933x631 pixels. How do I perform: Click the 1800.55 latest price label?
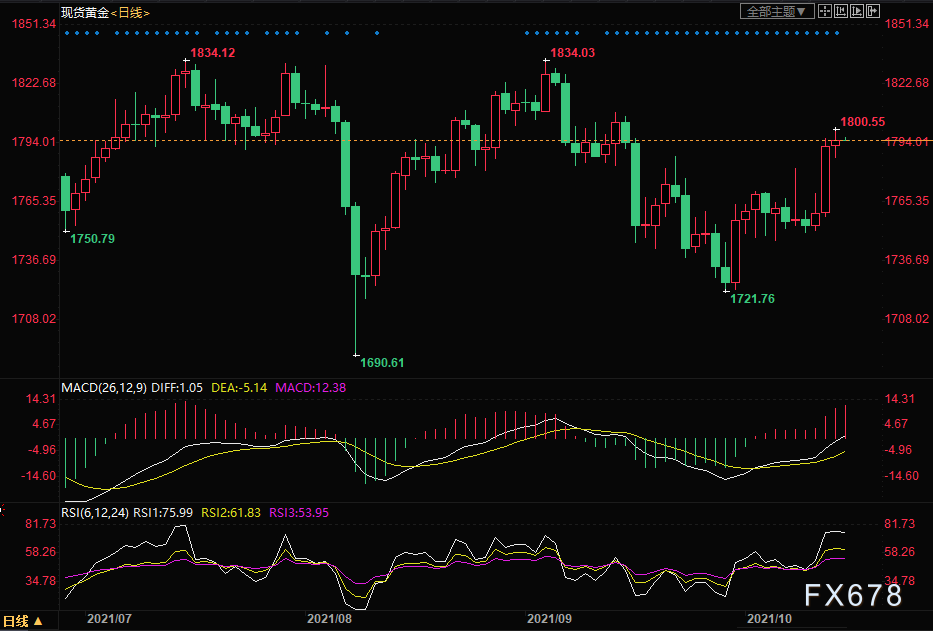(863, 121)
